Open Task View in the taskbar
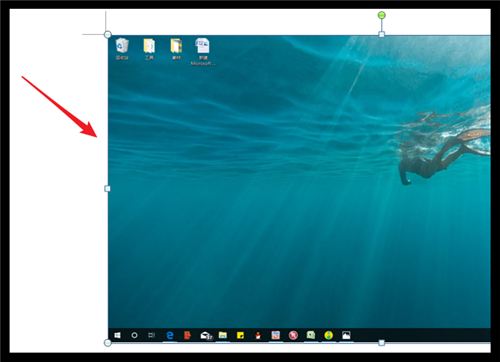 [152, 335]
